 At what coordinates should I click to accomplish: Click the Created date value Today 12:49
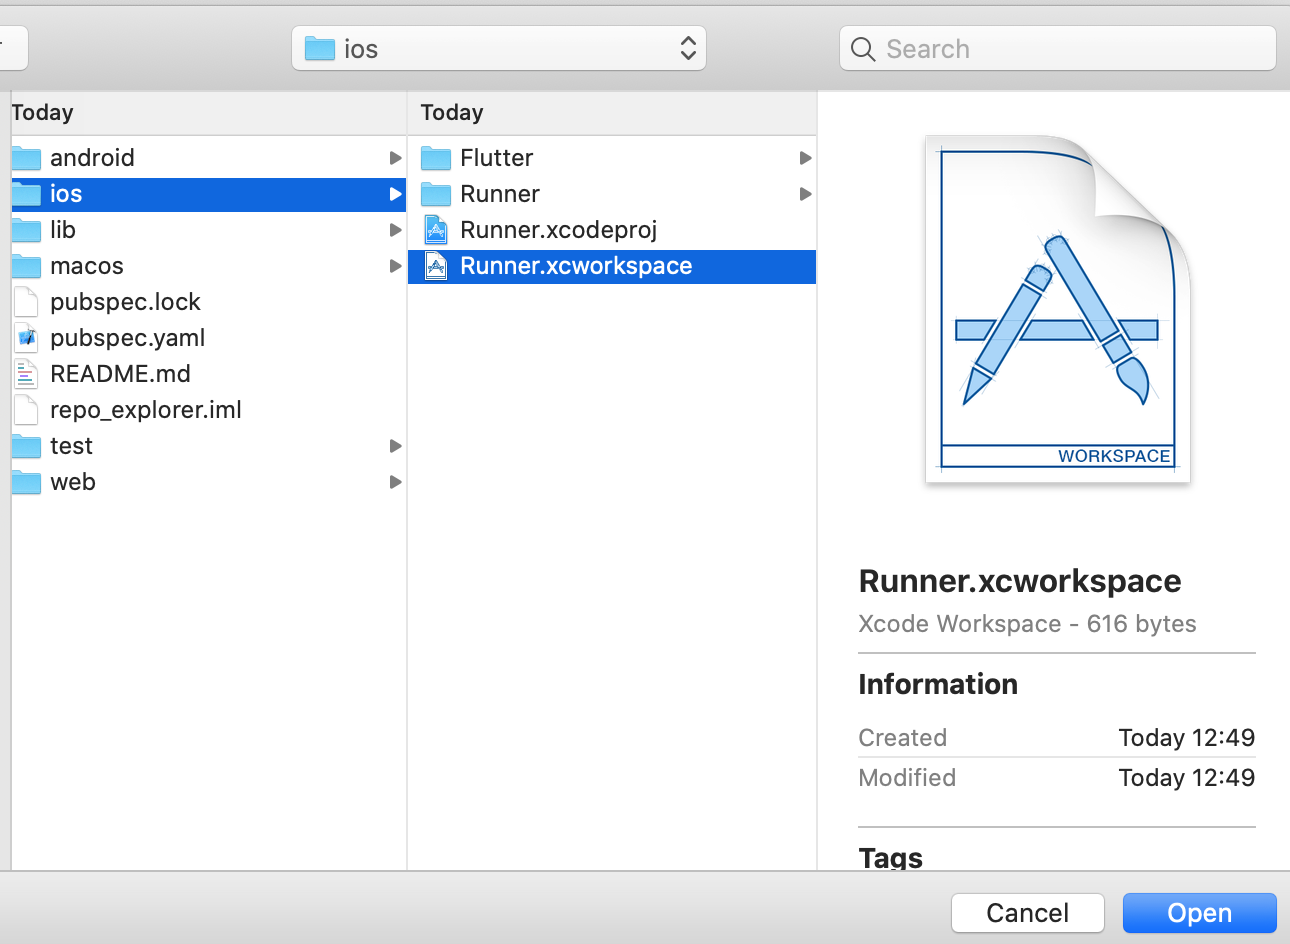coord(1187,738)
